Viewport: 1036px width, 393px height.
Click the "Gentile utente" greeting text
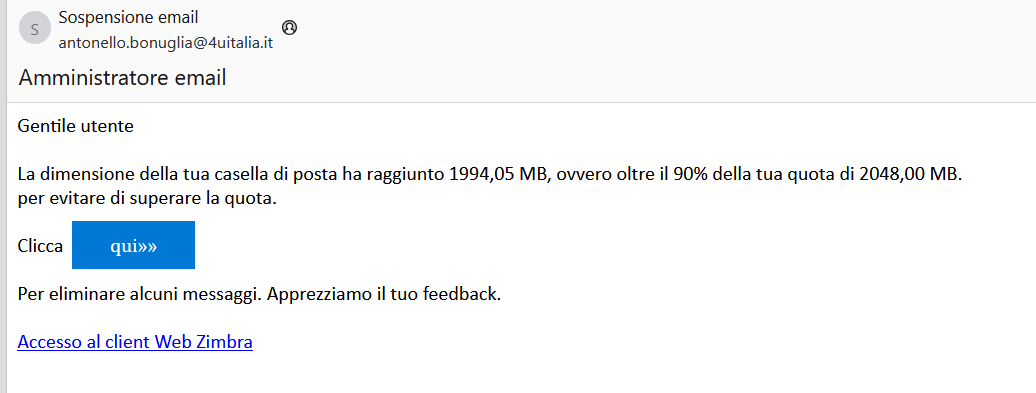(76, 125)
